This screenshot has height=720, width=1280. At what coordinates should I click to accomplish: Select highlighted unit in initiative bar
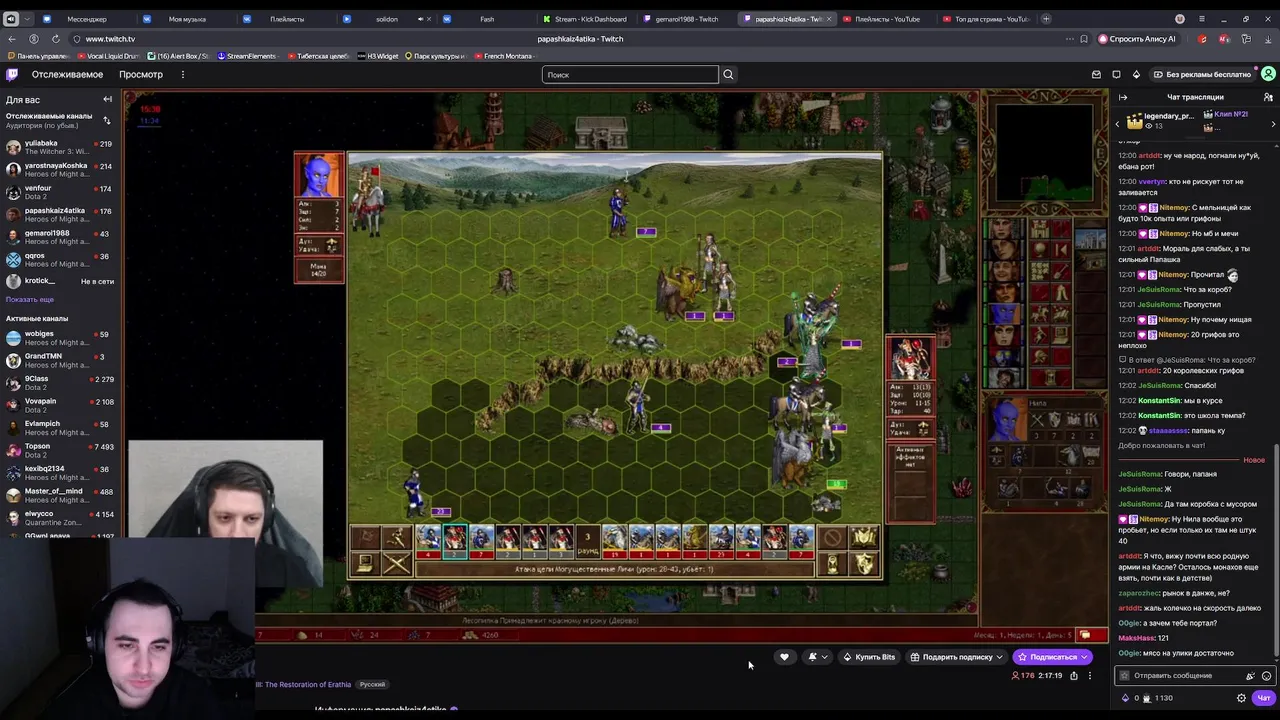[x=455, y=541]
